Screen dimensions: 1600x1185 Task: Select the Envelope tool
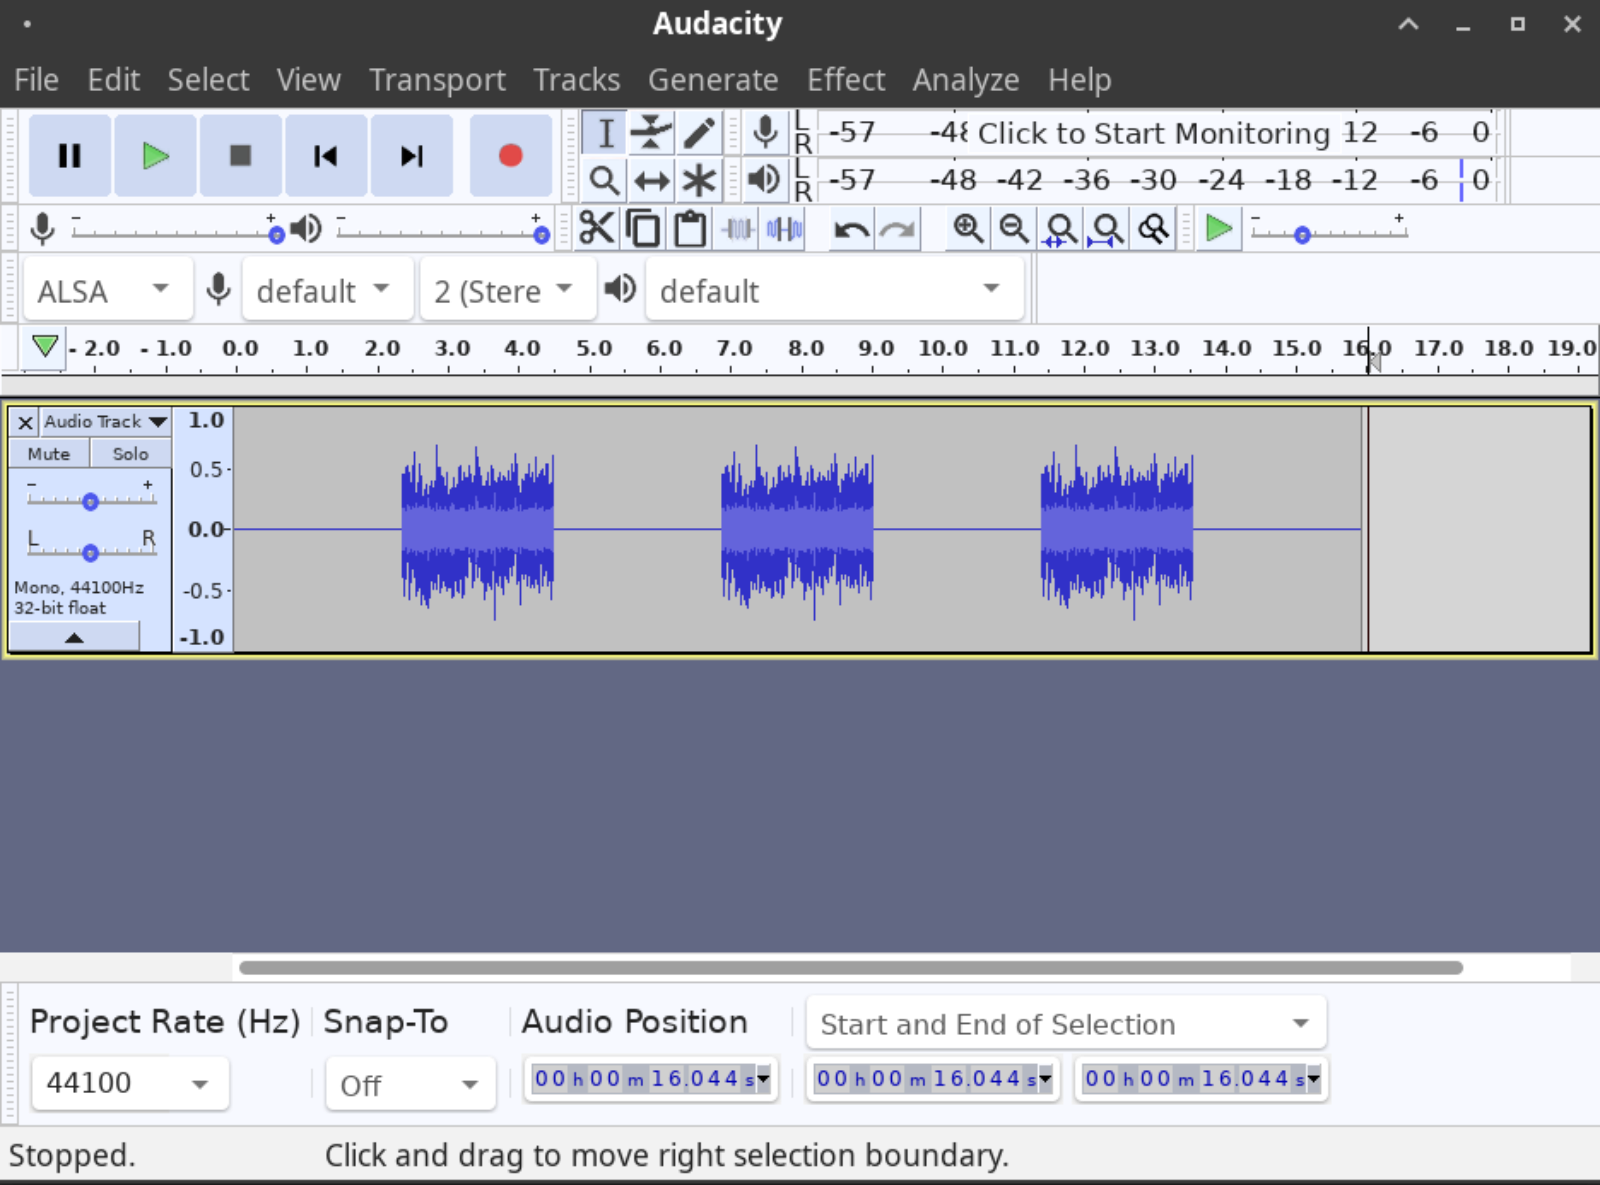652,132
